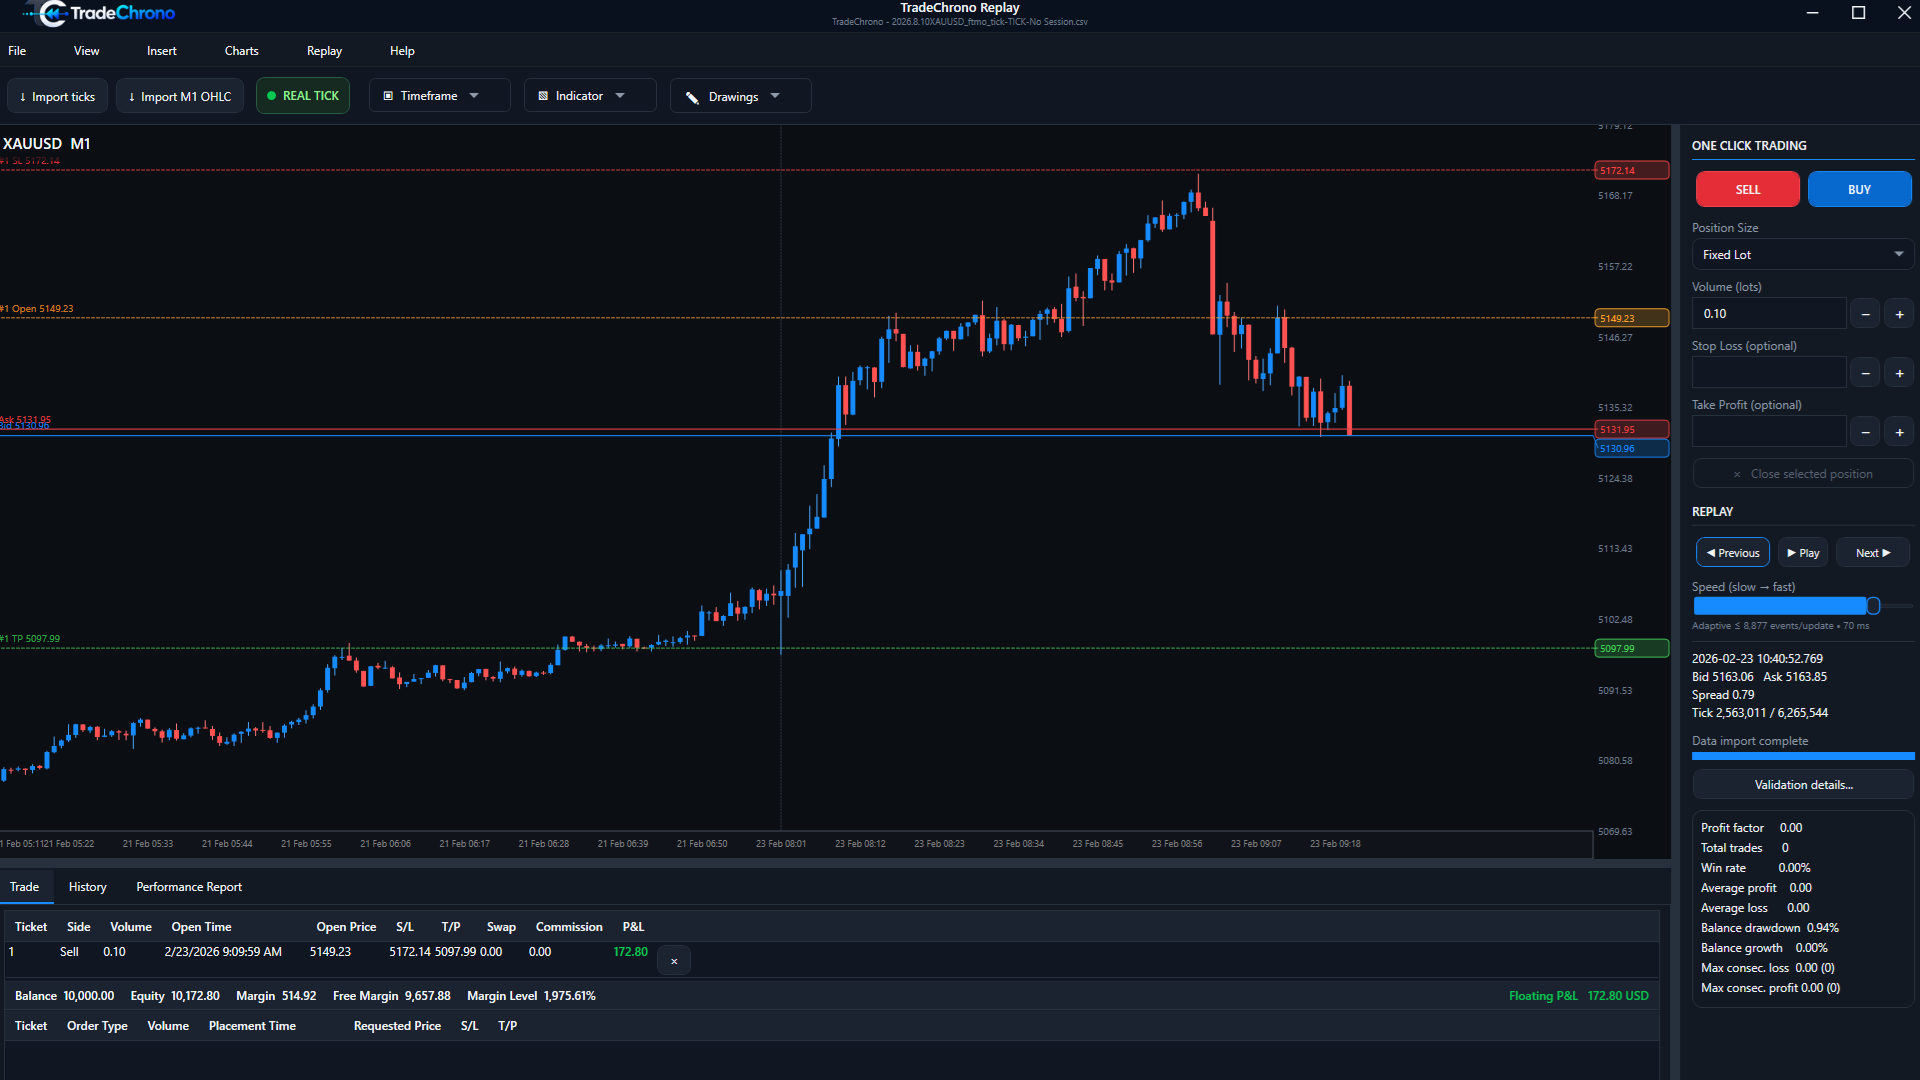Image resolution: width=1920 pixels, height=1080 pixels.
Task: Increase volume with plus button
Action: click(x=1899, y=314)
